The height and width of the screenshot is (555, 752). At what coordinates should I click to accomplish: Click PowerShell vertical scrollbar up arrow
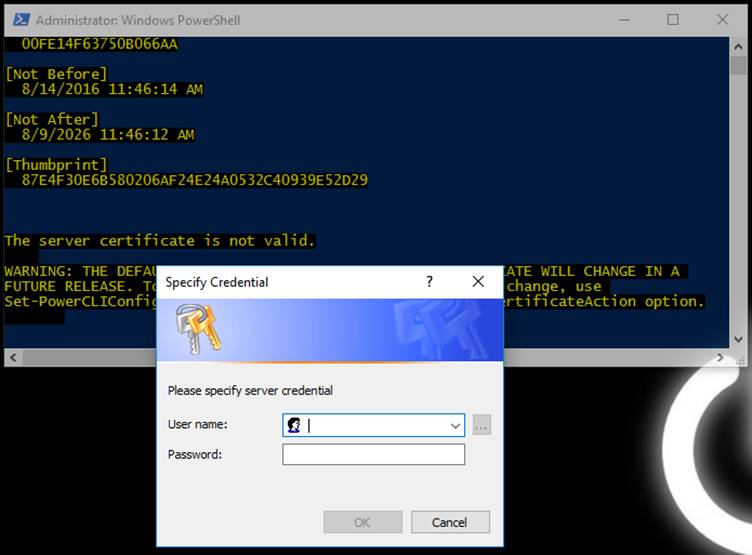click(738, 47)
